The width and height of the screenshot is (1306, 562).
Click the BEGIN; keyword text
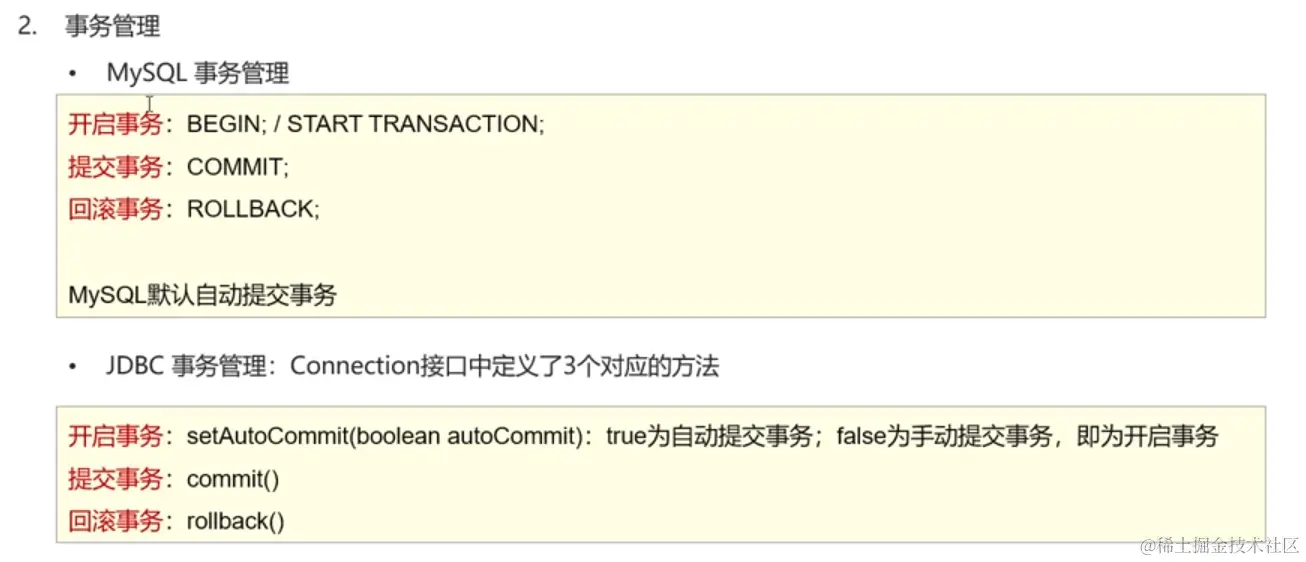pyautogui.click(x=223, y=124)
